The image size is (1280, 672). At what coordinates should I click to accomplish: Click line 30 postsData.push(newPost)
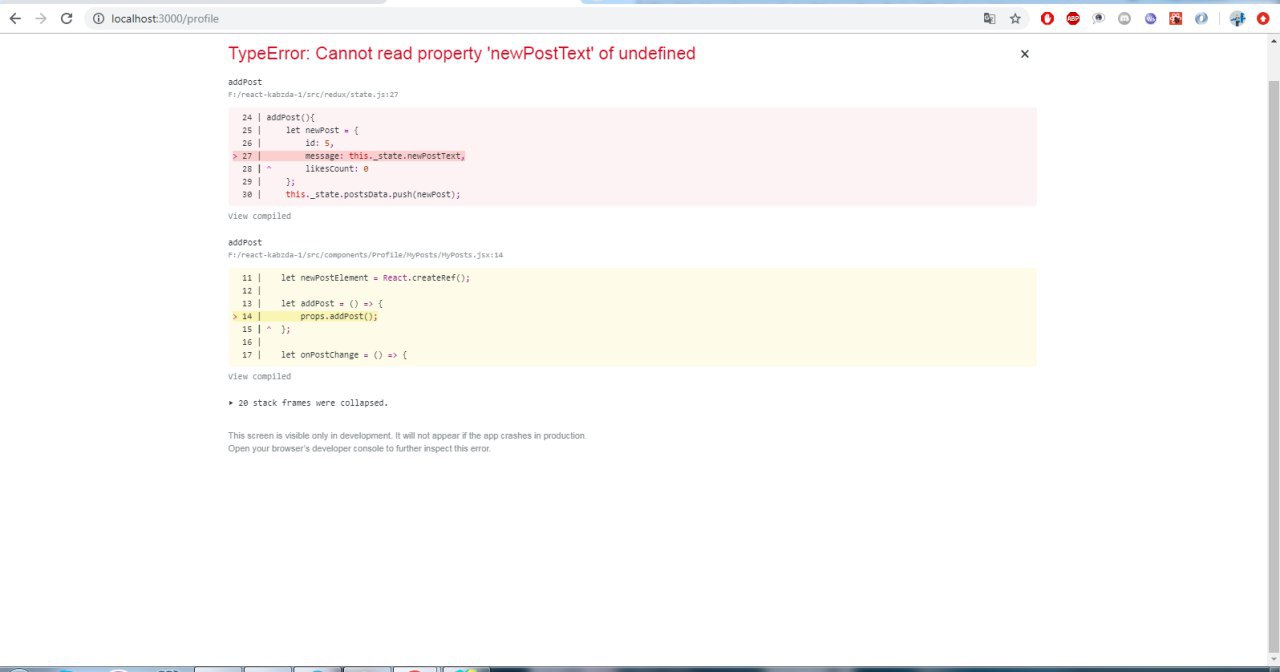[x=373, y=195]
